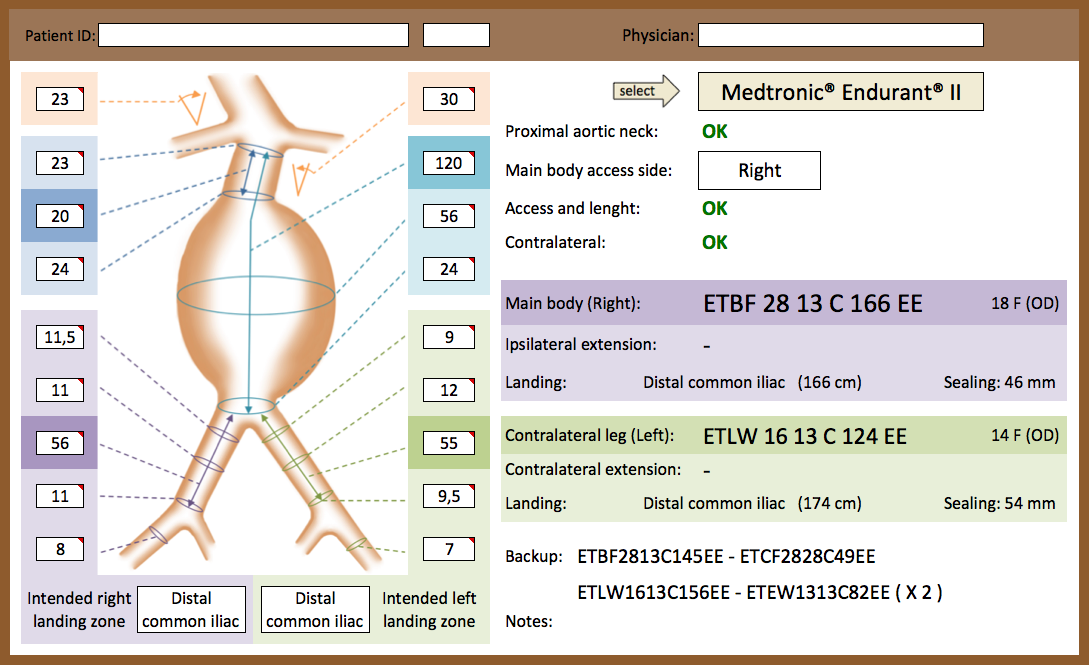Viewport: 1089px width, 665px height.
Task: Select the 11,5 value field
Action: click(60, 337)
